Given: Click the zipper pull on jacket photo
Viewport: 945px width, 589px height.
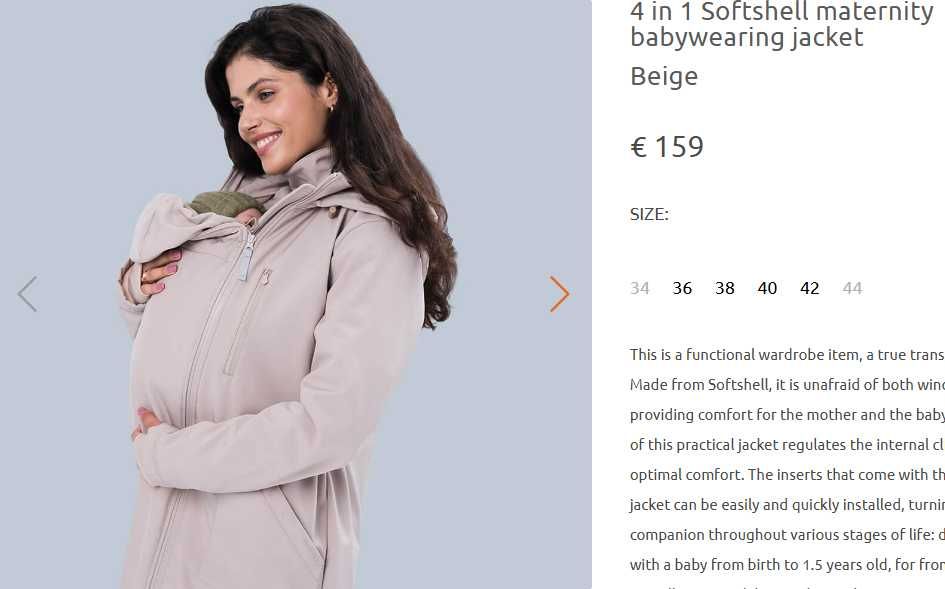Looking at the screenshot, I should [246, 256].
